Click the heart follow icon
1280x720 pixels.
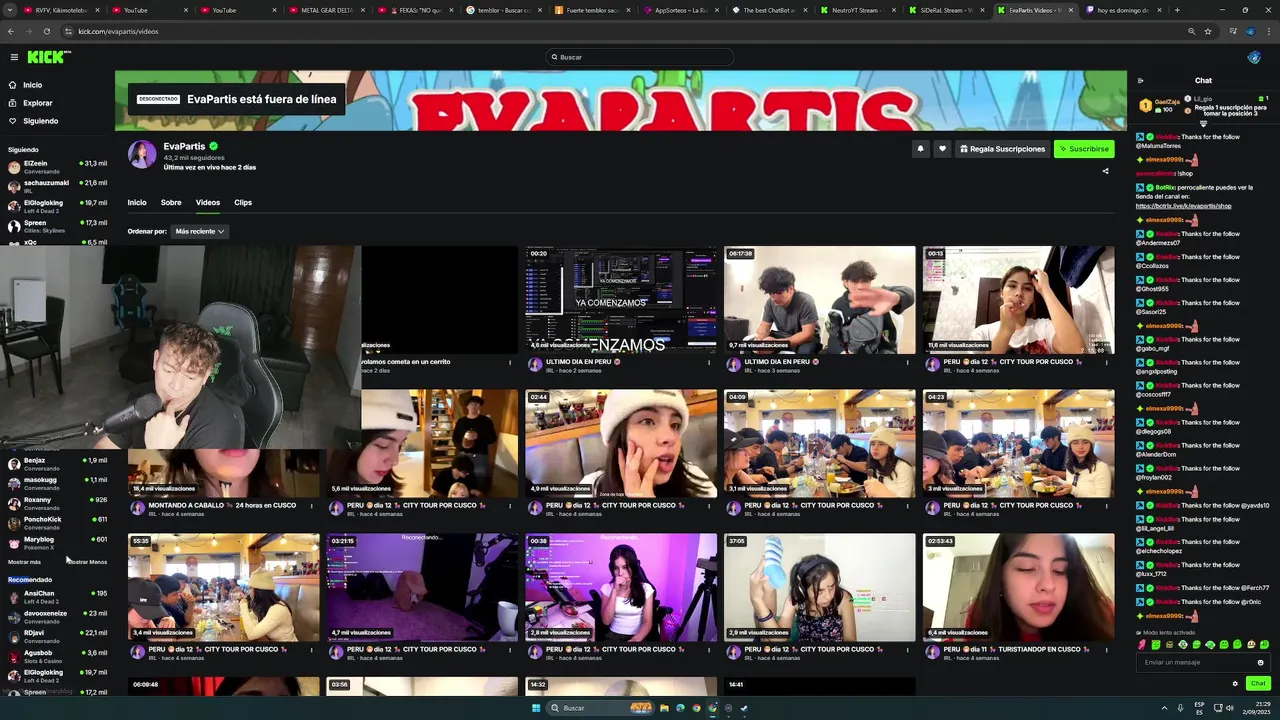(x=942, y=149)
